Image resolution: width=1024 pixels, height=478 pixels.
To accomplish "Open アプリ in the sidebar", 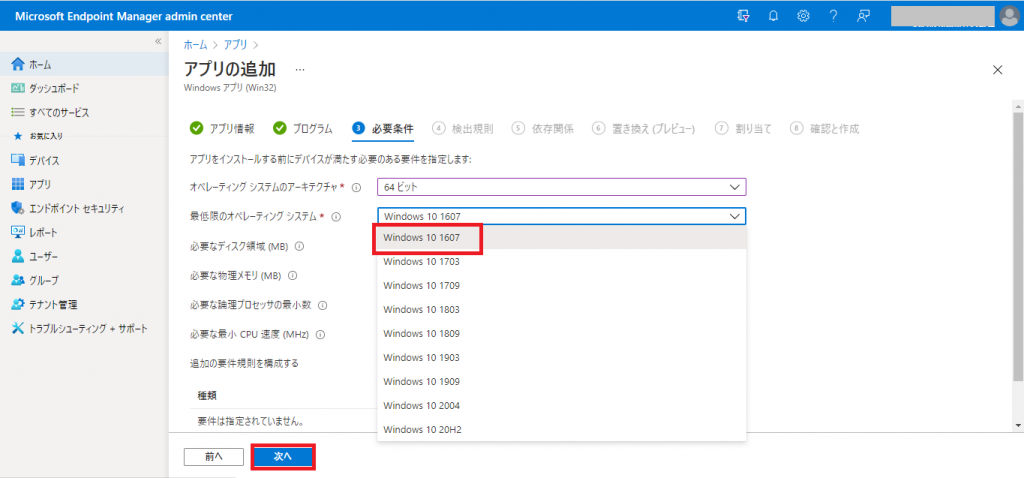I will pyautogui.click(x=84, y=185).
